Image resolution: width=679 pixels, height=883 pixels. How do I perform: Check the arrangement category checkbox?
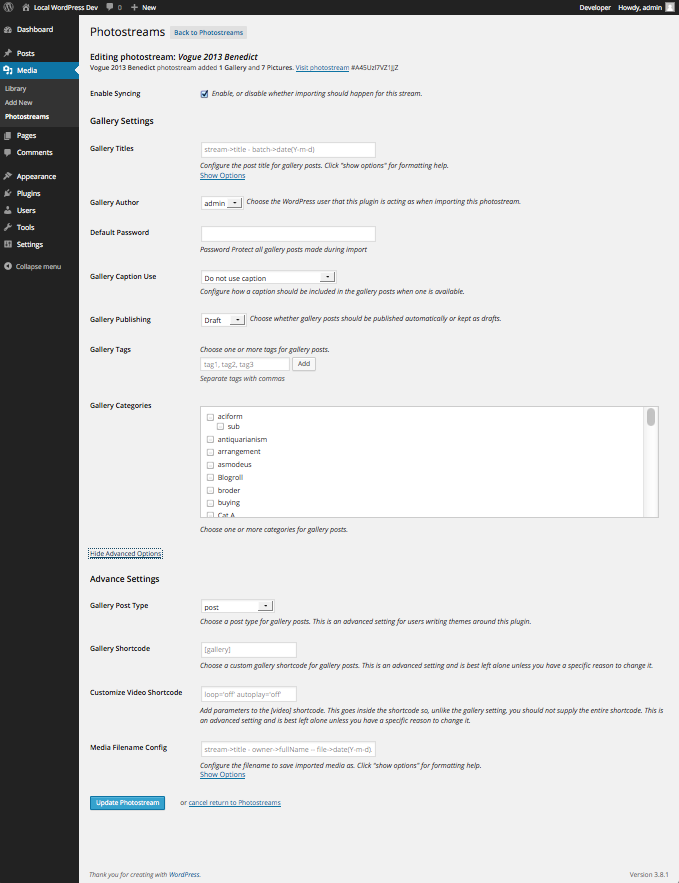click(210, 452)
